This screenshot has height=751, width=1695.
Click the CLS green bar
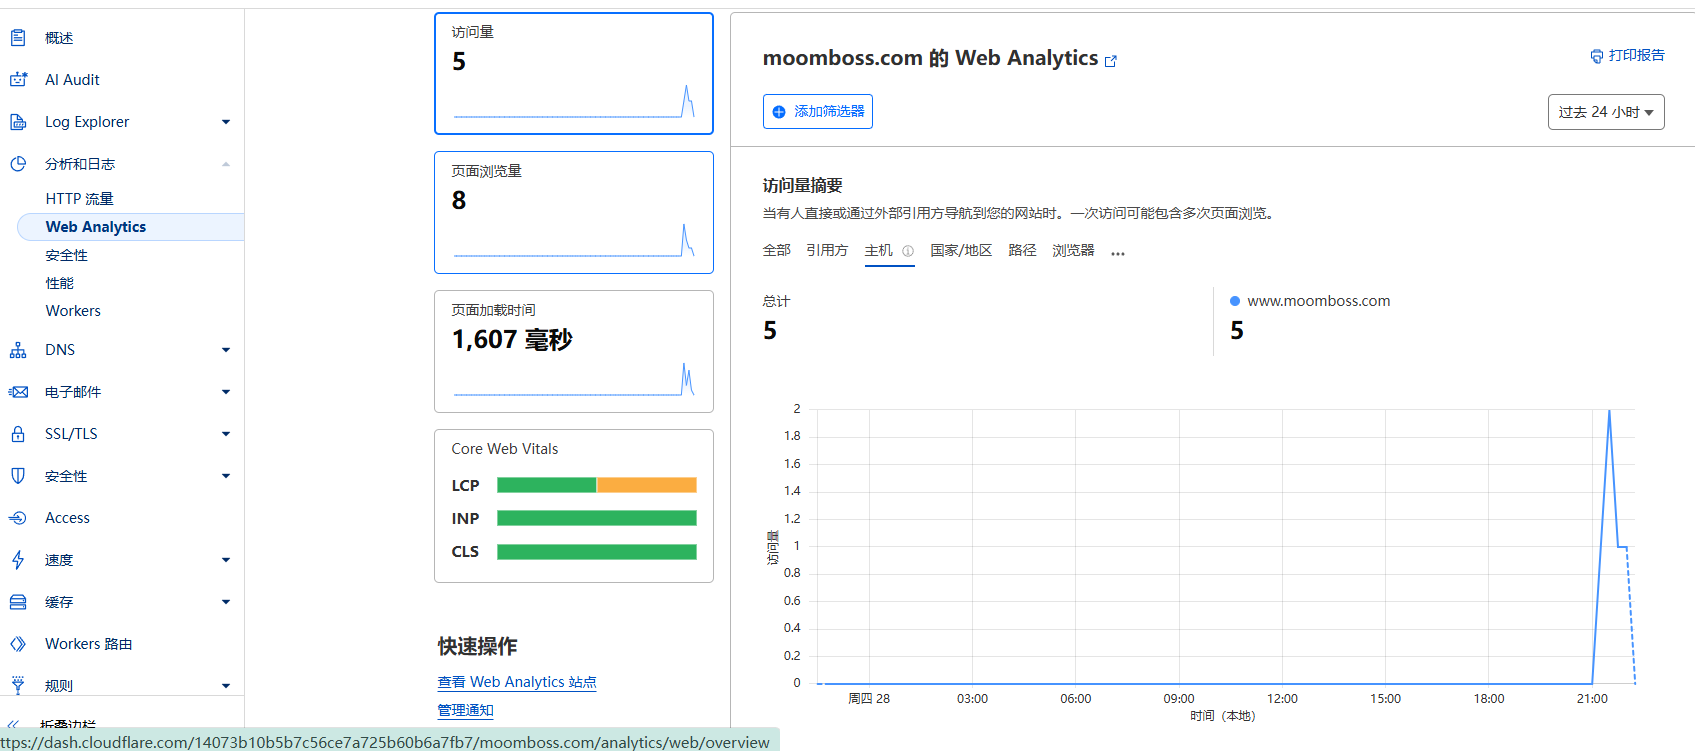coord(597,552)
